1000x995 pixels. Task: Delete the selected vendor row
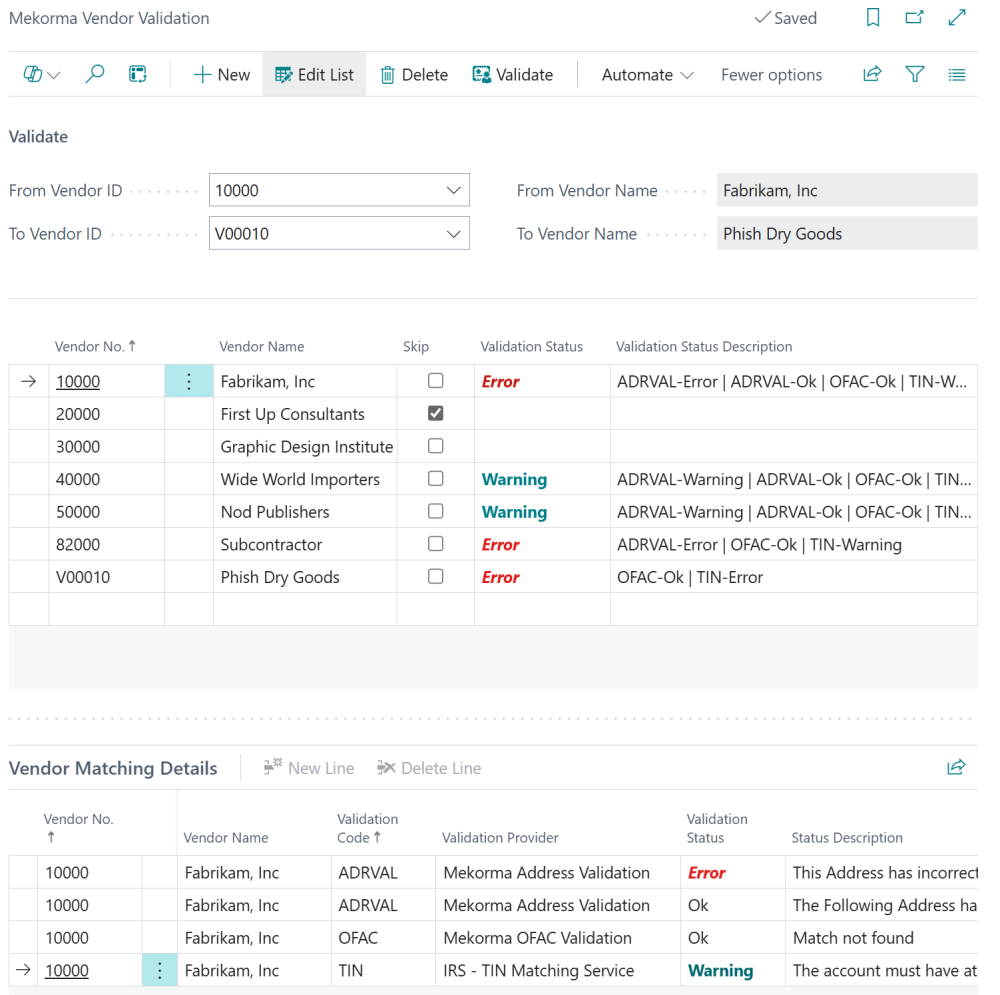tap(413, 74)
